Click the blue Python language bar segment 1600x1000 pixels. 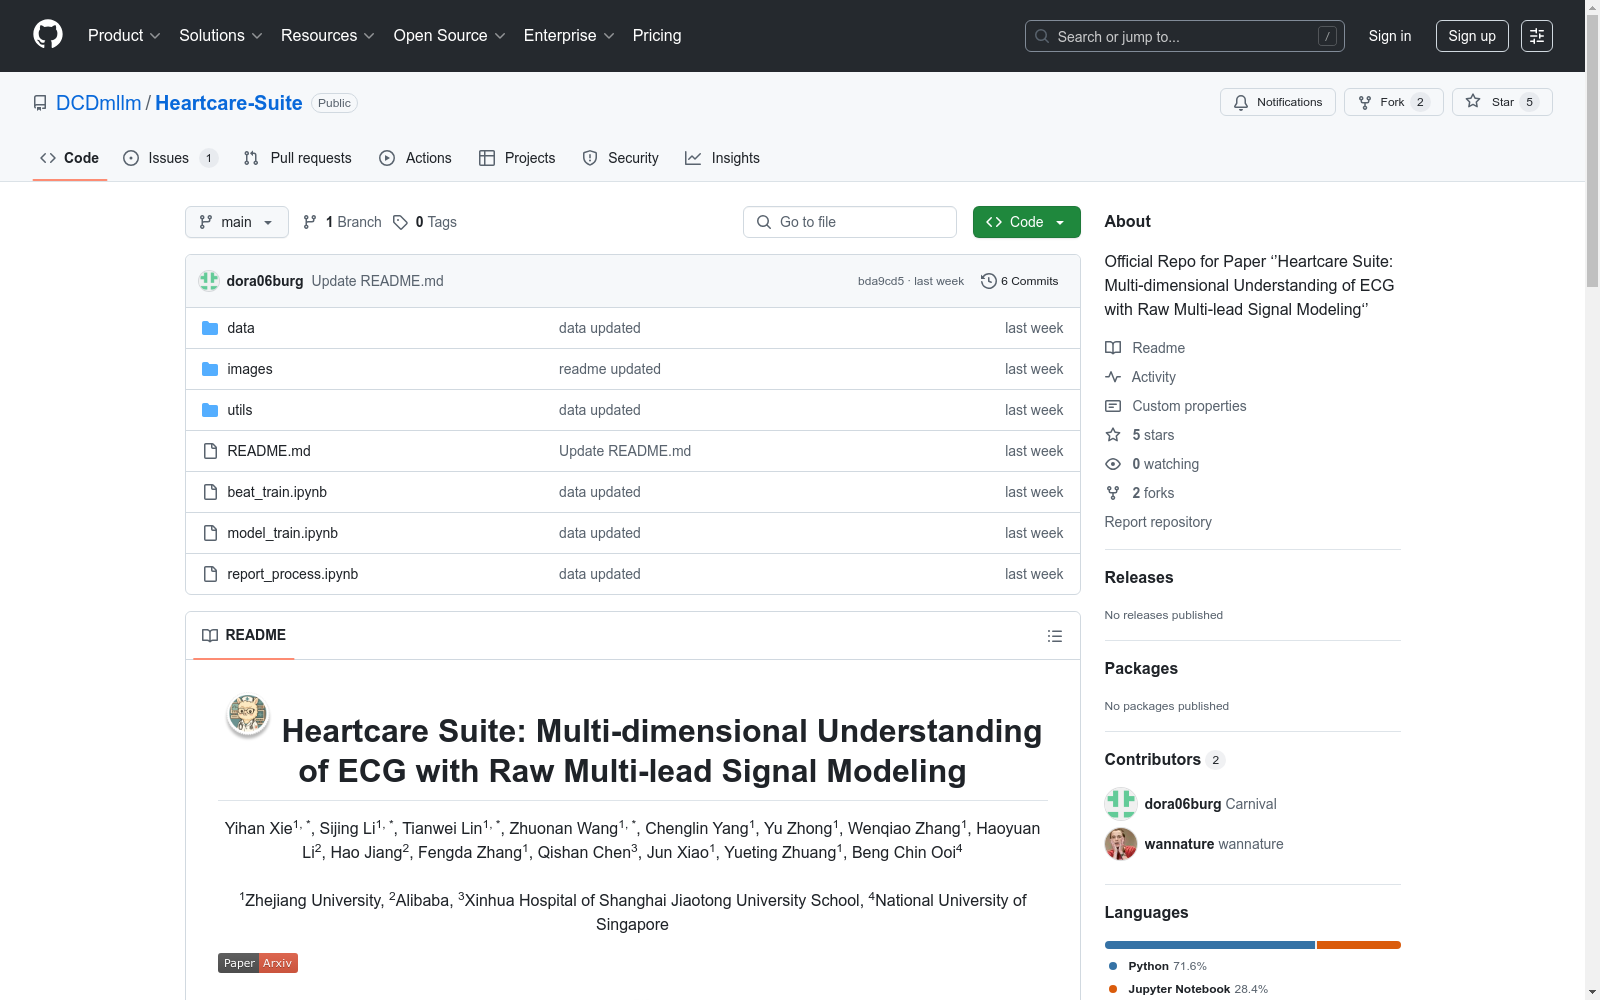point(1210,945)
